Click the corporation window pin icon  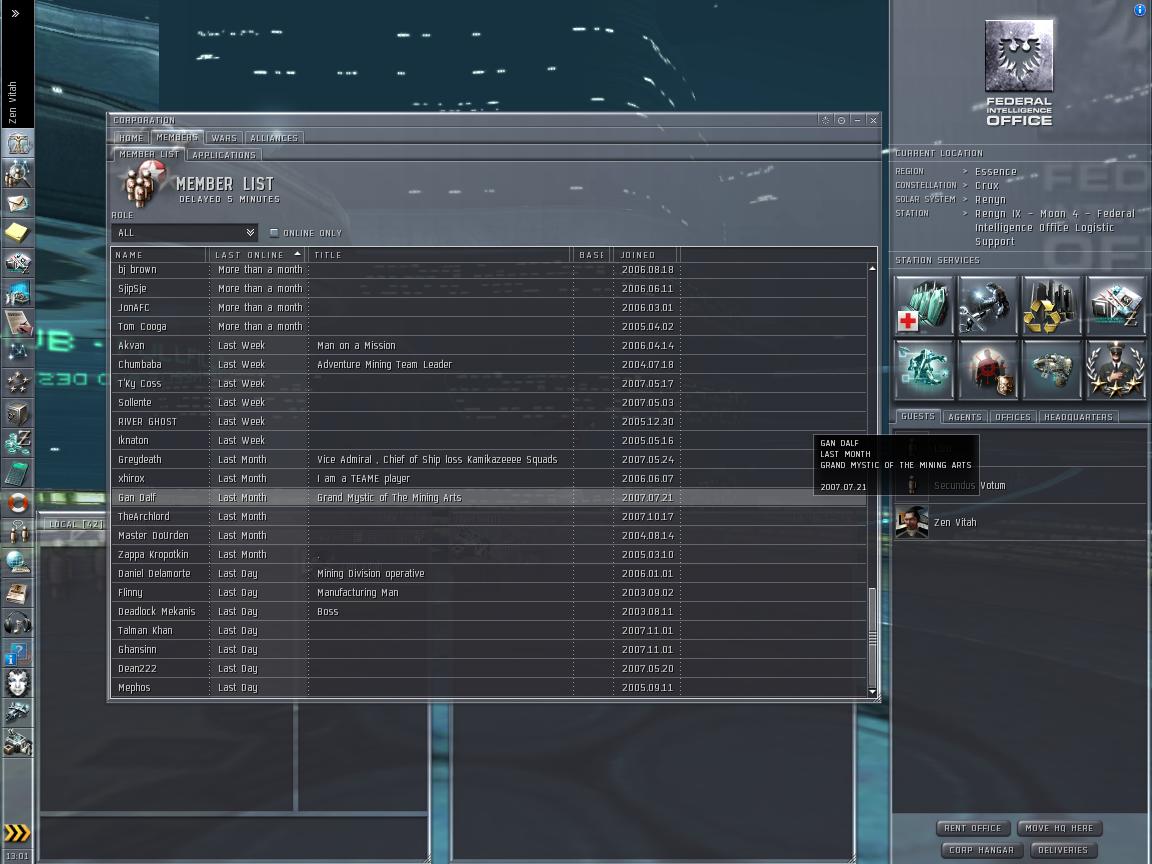point(825,120)
